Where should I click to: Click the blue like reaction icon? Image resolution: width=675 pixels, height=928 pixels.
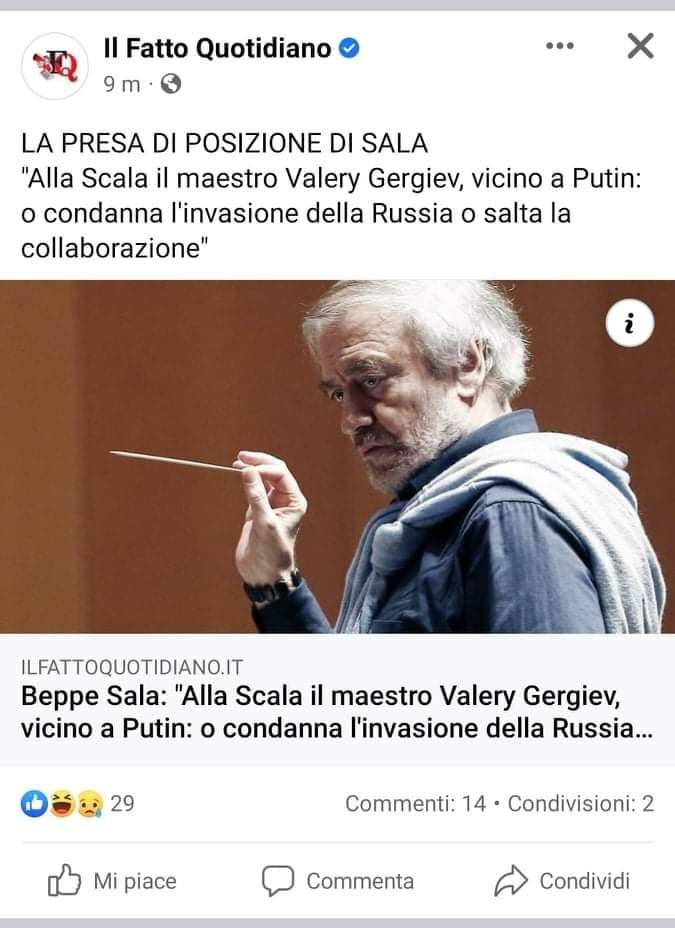[x=34, y=804]
